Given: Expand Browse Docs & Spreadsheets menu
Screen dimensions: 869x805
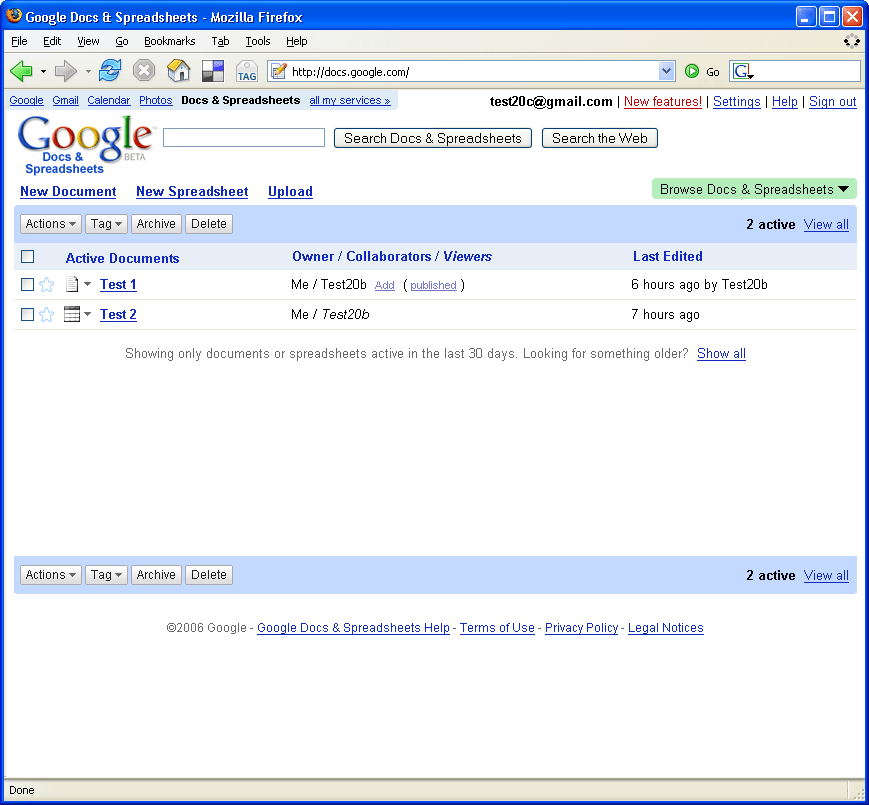Looking at the screenshot, I should pos(754,189).
